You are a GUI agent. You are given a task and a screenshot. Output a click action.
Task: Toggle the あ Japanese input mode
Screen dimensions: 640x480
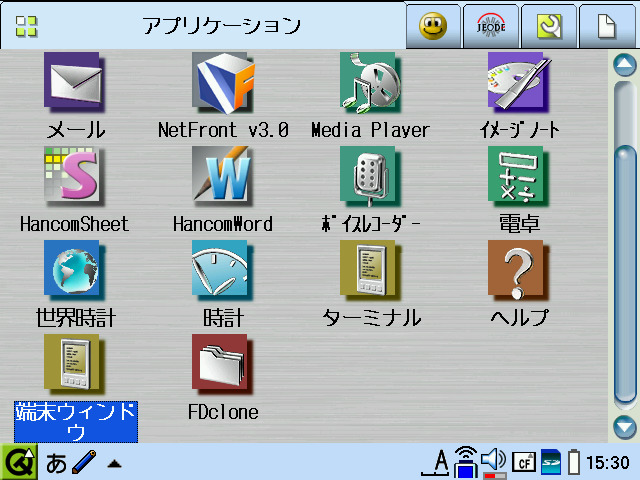pyautogui.click(x=56, y=463)
